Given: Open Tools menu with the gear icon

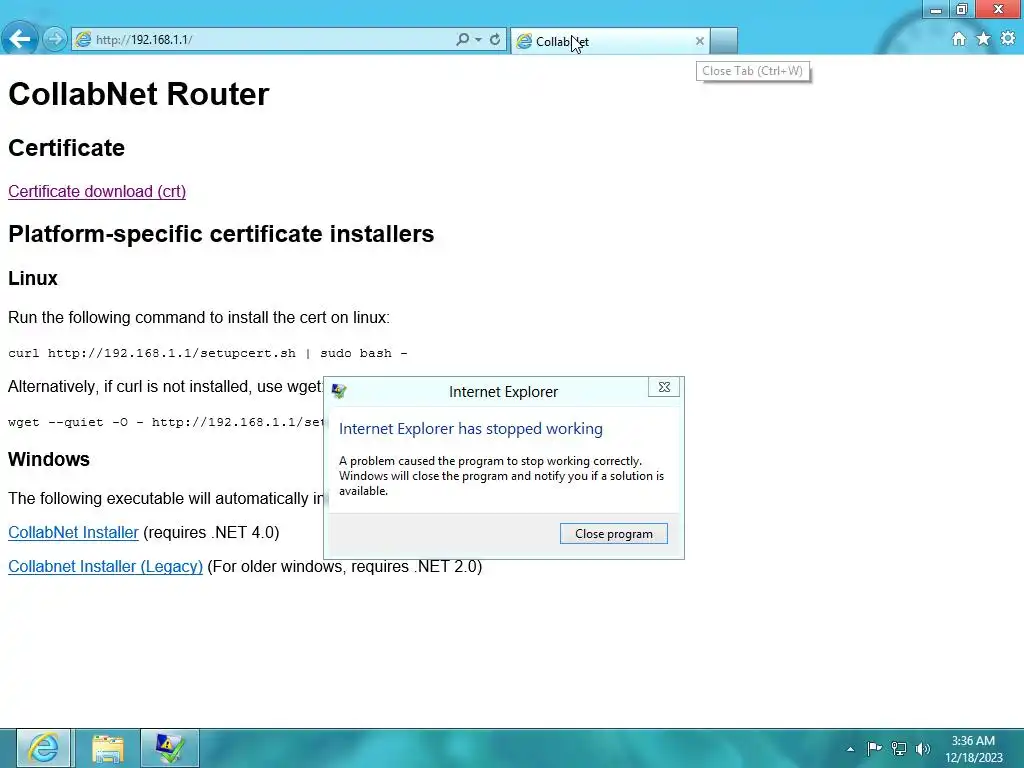Looking at the screenshot, I should [x=1008, y=39].
